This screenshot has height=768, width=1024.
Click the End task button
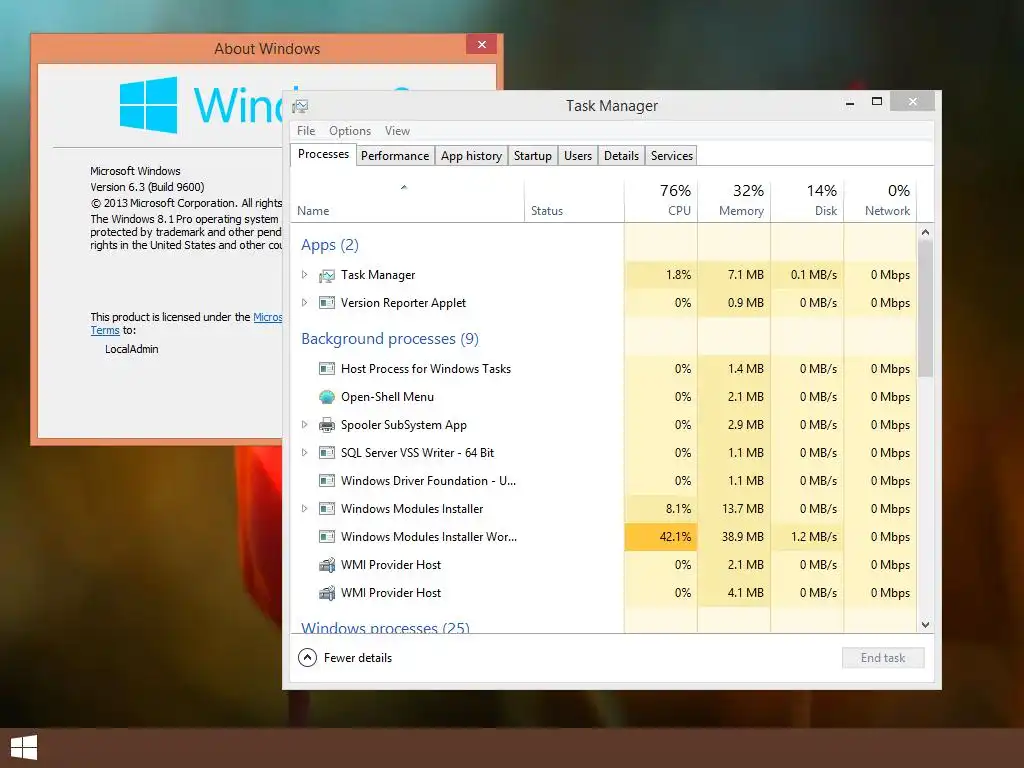[x=883, y=658]
